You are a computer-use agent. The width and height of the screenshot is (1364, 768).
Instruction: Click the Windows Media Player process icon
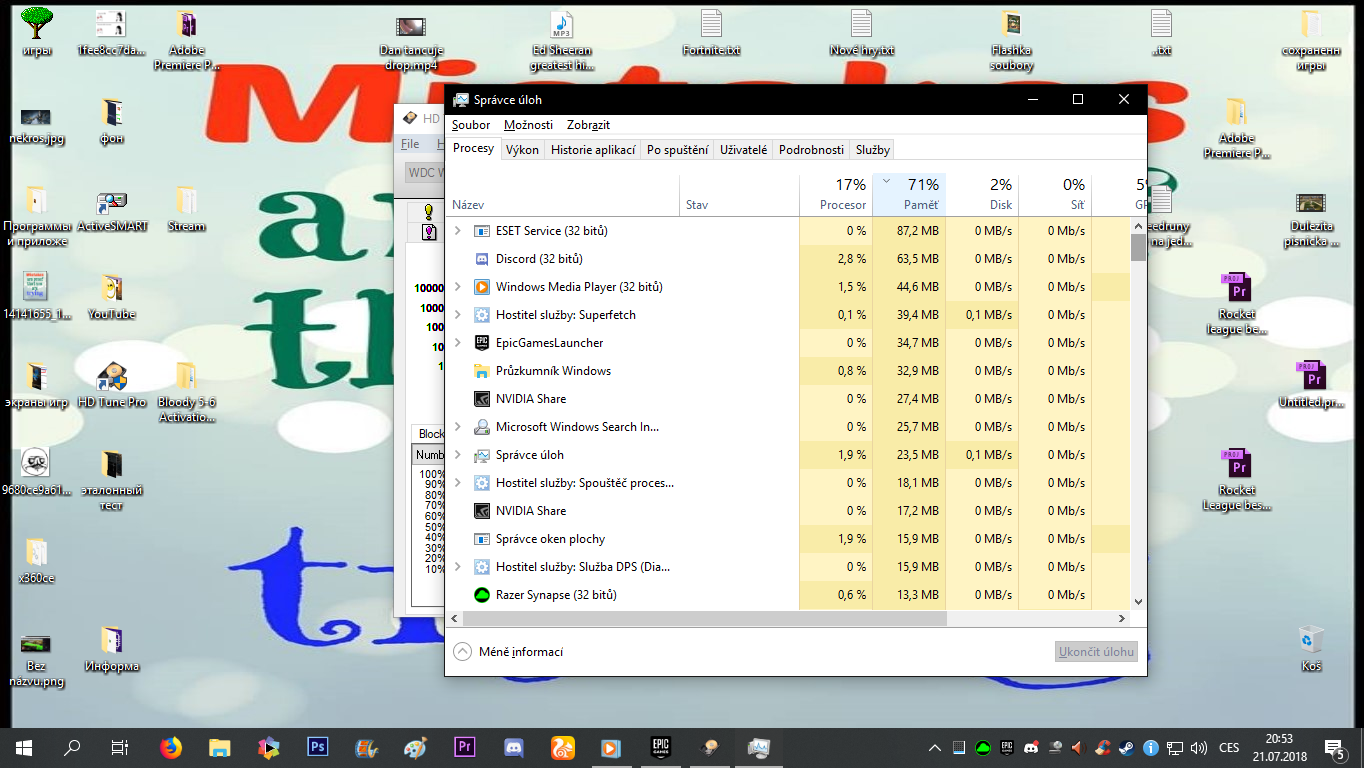tap(481, 287)
